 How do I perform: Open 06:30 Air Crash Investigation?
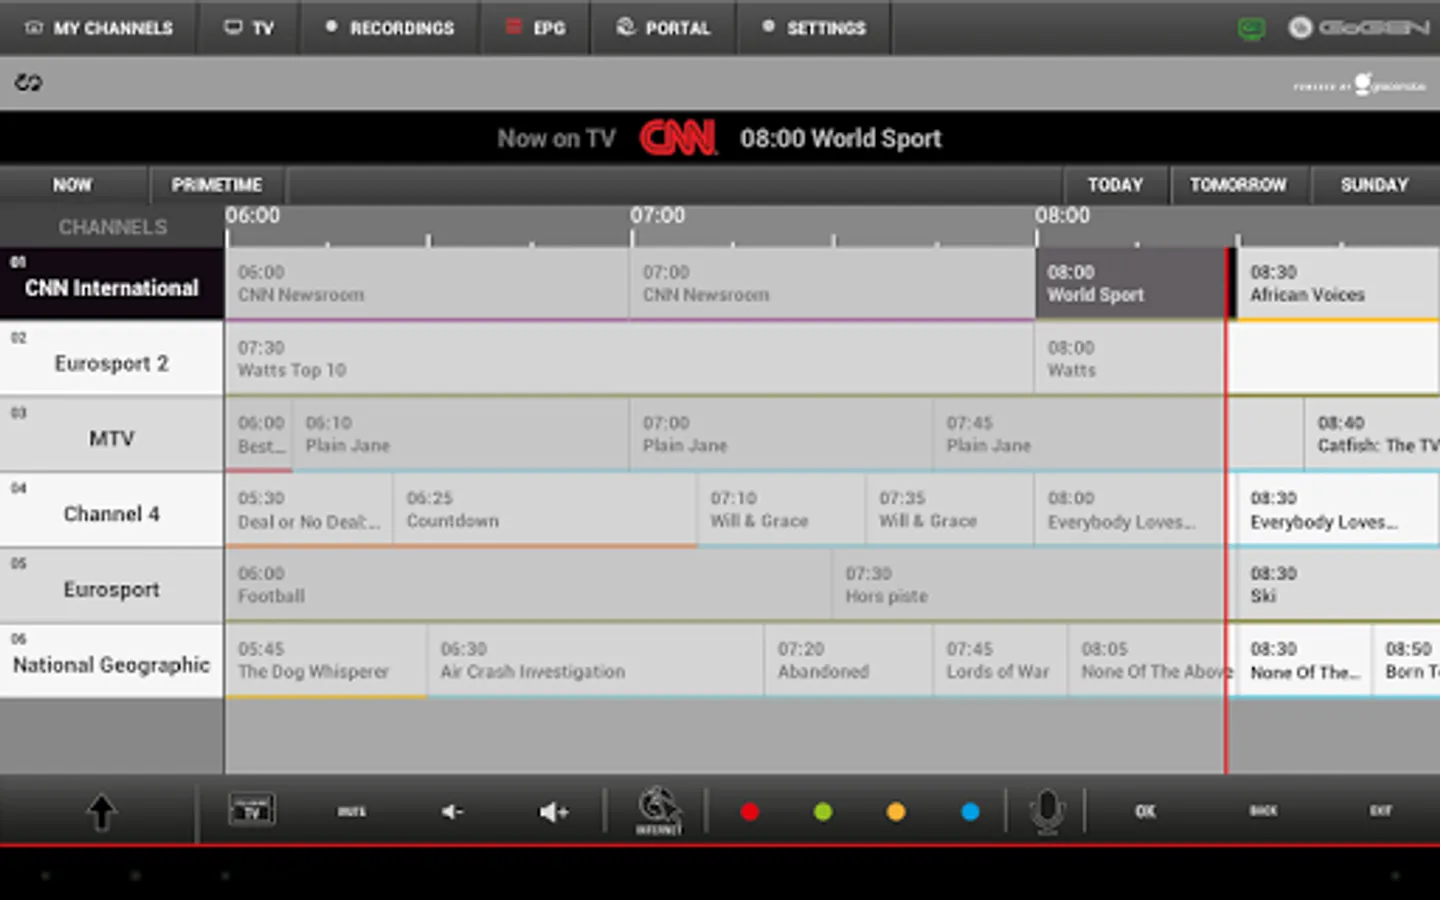596,661
